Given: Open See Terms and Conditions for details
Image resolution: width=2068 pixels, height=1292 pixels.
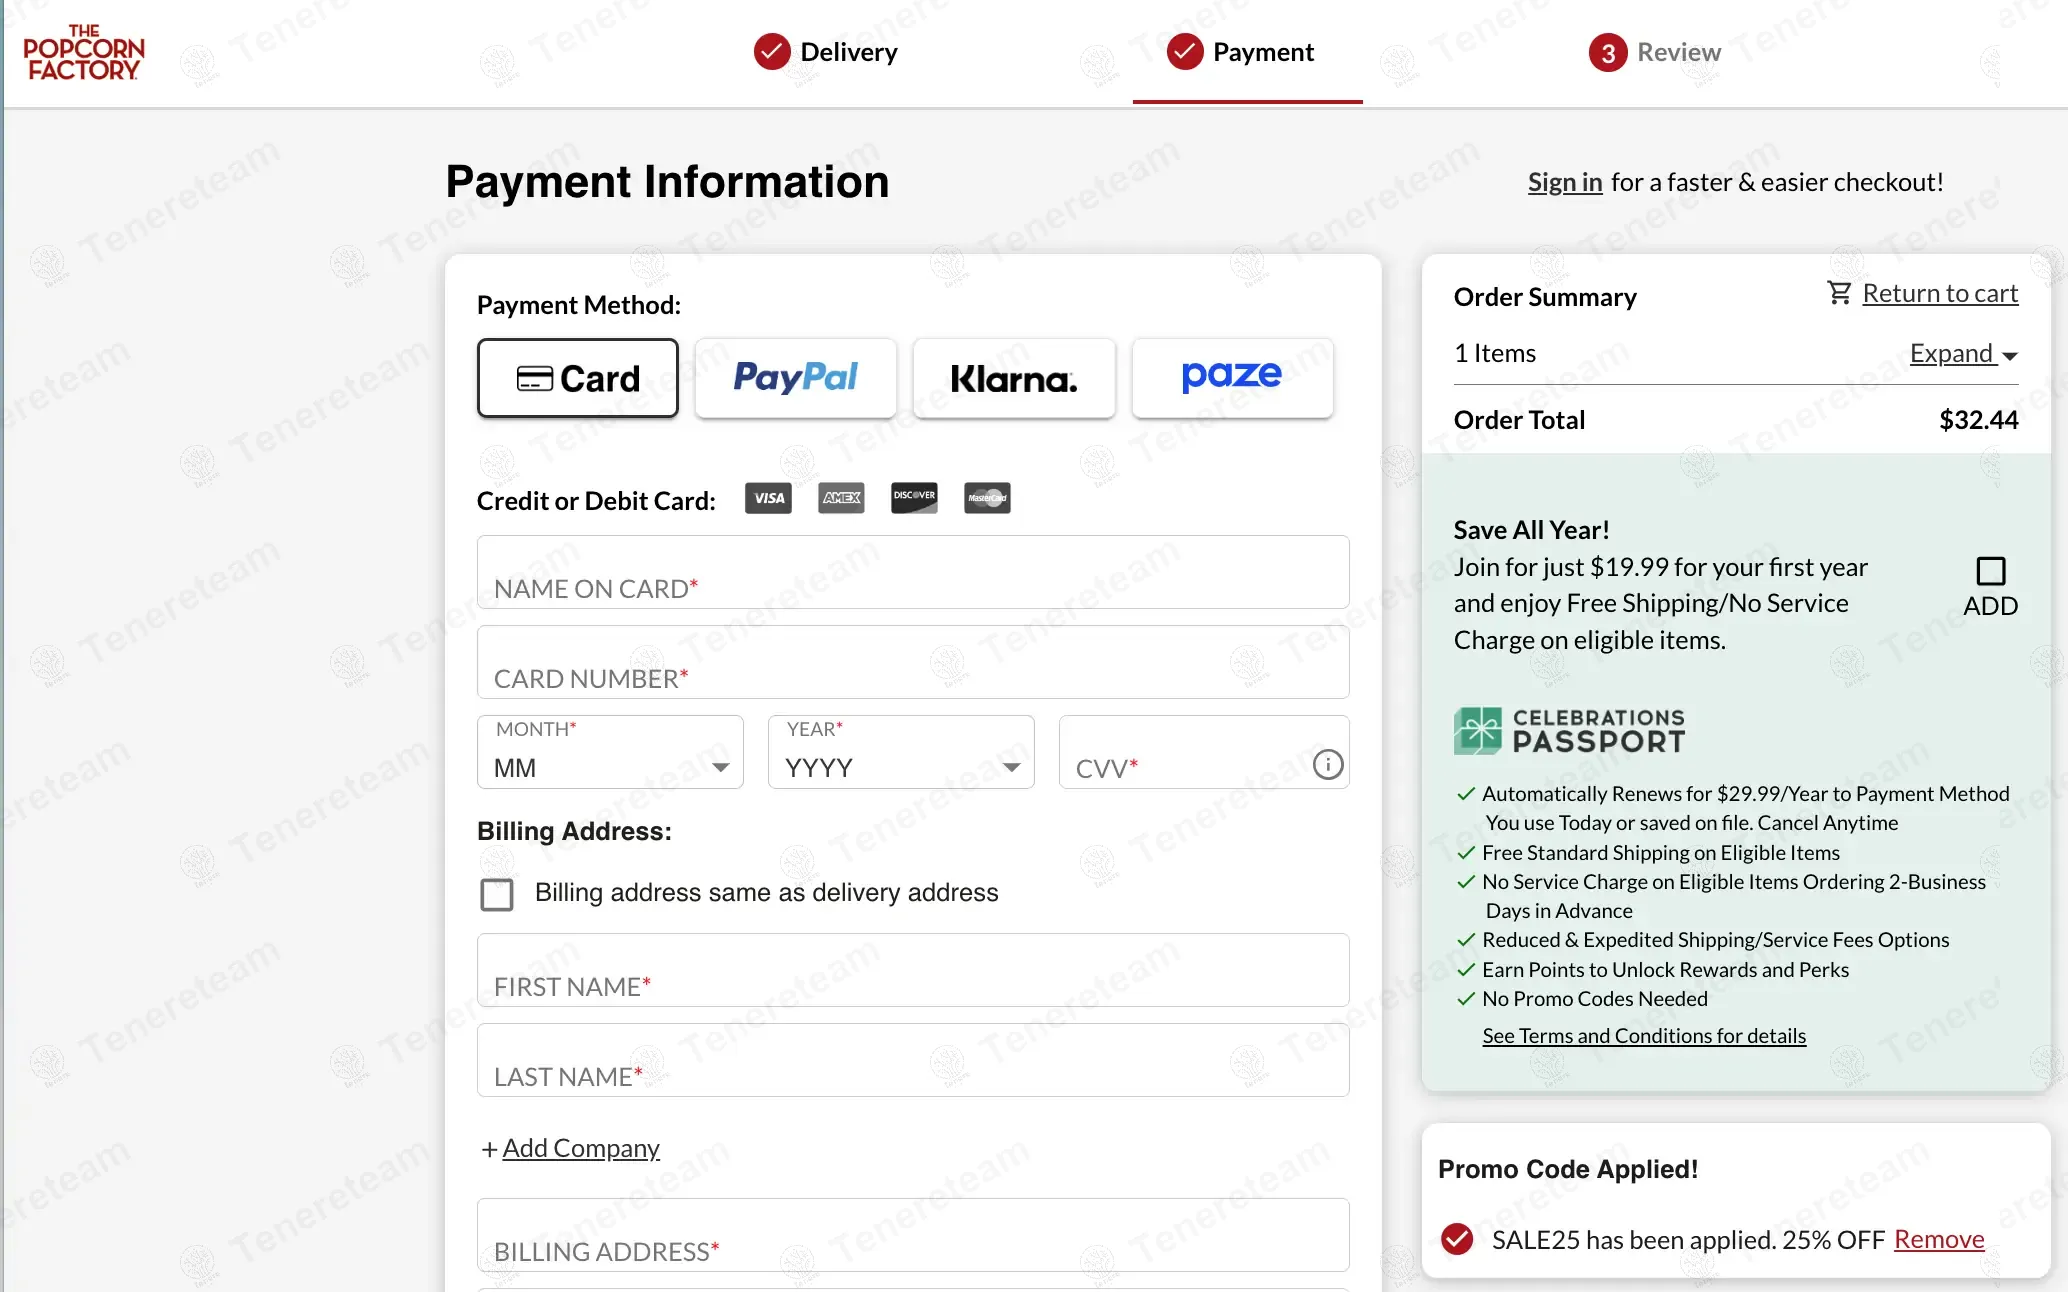Looking at the screenshot, I should coord(1644,1036).
